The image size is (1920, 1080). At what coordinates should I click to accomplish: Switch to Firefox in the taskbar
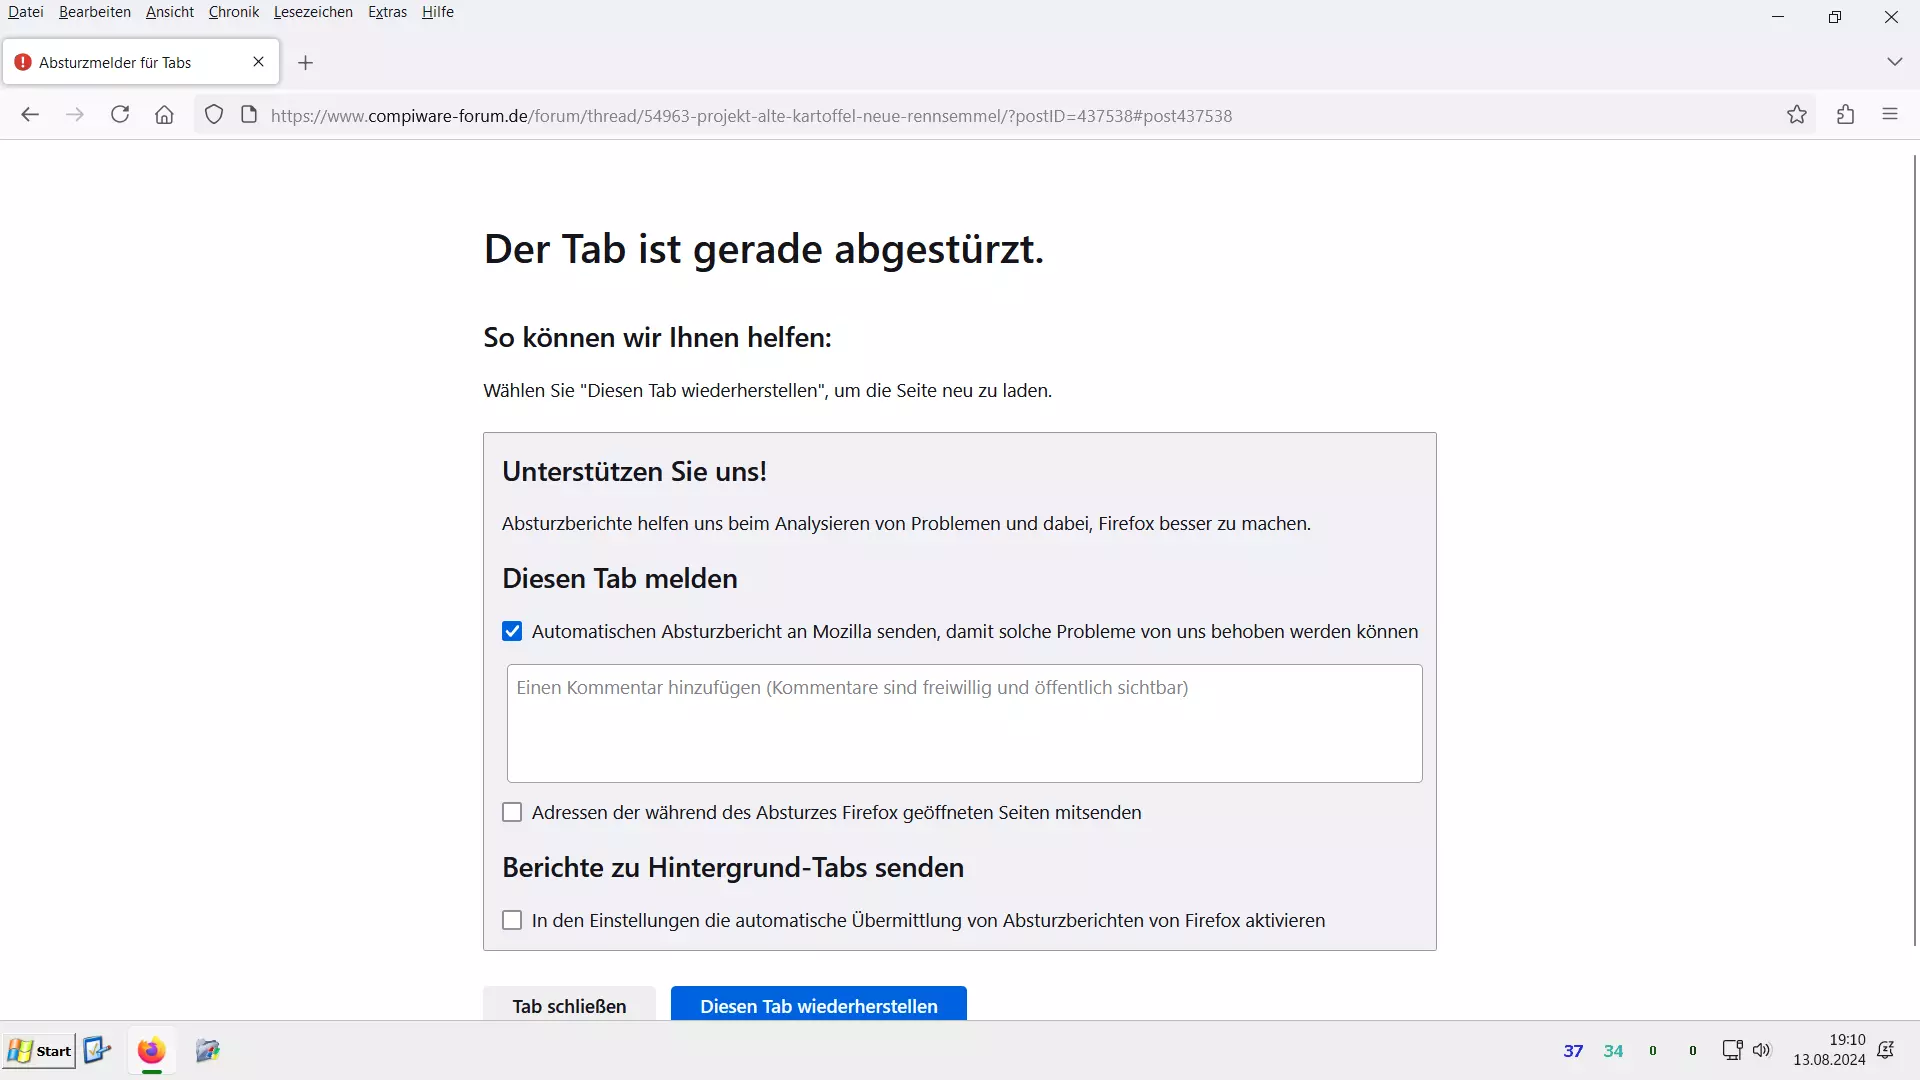coord(151,1050)
